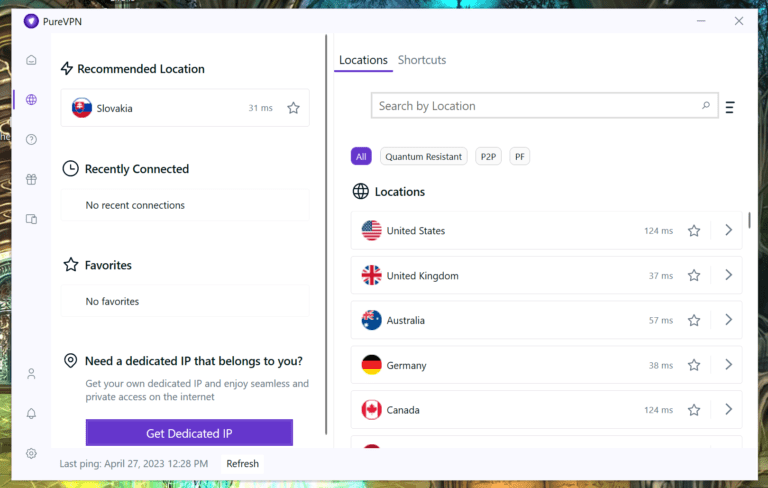Expand the United Kingdom cities chevron
The width and height of the screenshot is (768, 488).
pos(728,275)
